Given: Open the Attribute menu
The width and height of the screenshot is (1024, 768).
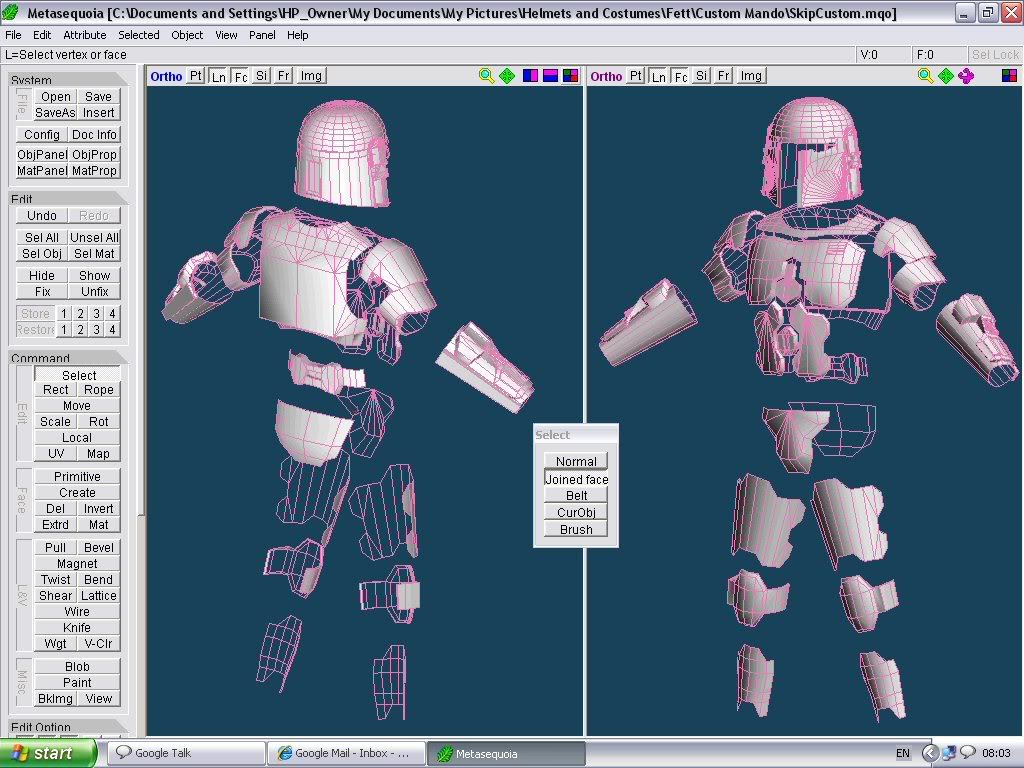Looking at the screenshot, I should coord(85,35).
